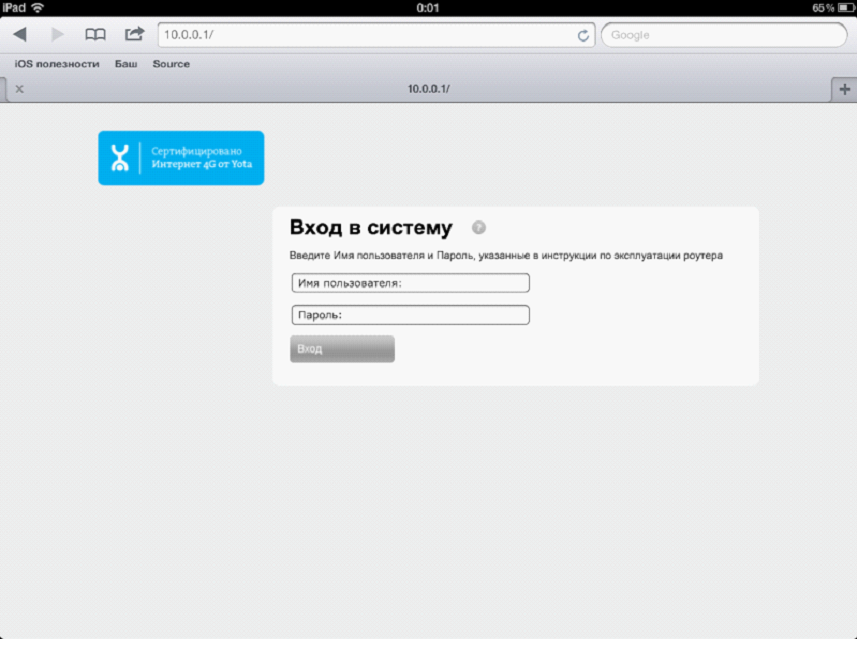
Task: Open the share action icon
Action: (x=134, y=34)
